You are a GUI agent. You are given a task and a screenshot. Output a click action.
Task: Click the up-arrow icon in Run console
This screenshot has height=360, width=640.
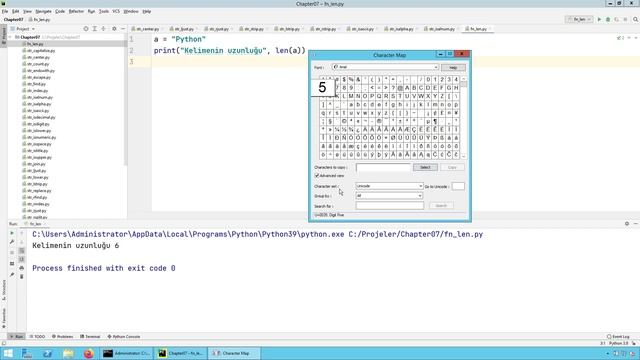point(22,233)
